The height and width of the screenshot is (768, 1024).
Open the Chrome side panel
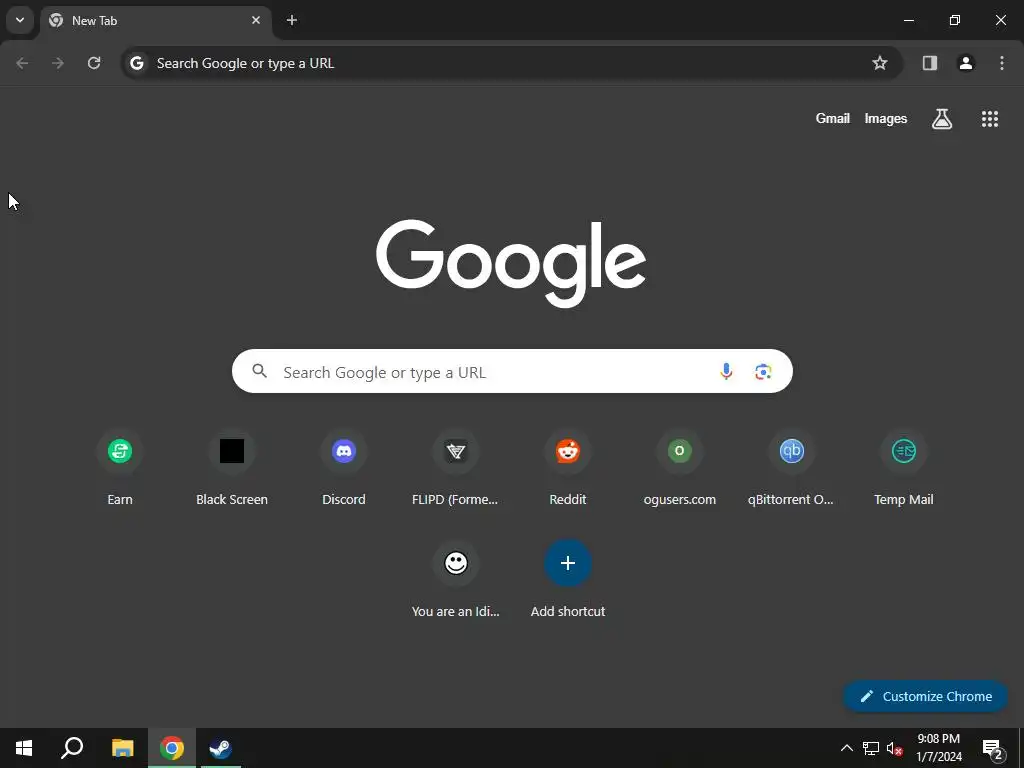tap(930, 63)
